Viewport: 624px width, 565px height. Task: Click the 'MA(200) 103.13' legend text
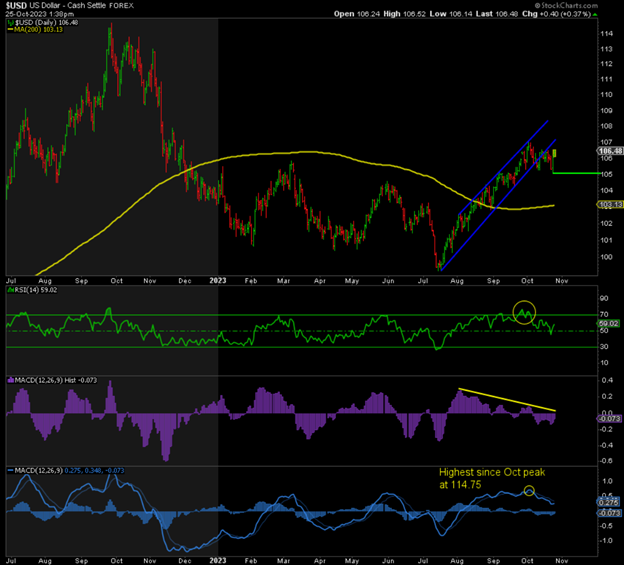(39, 30)
